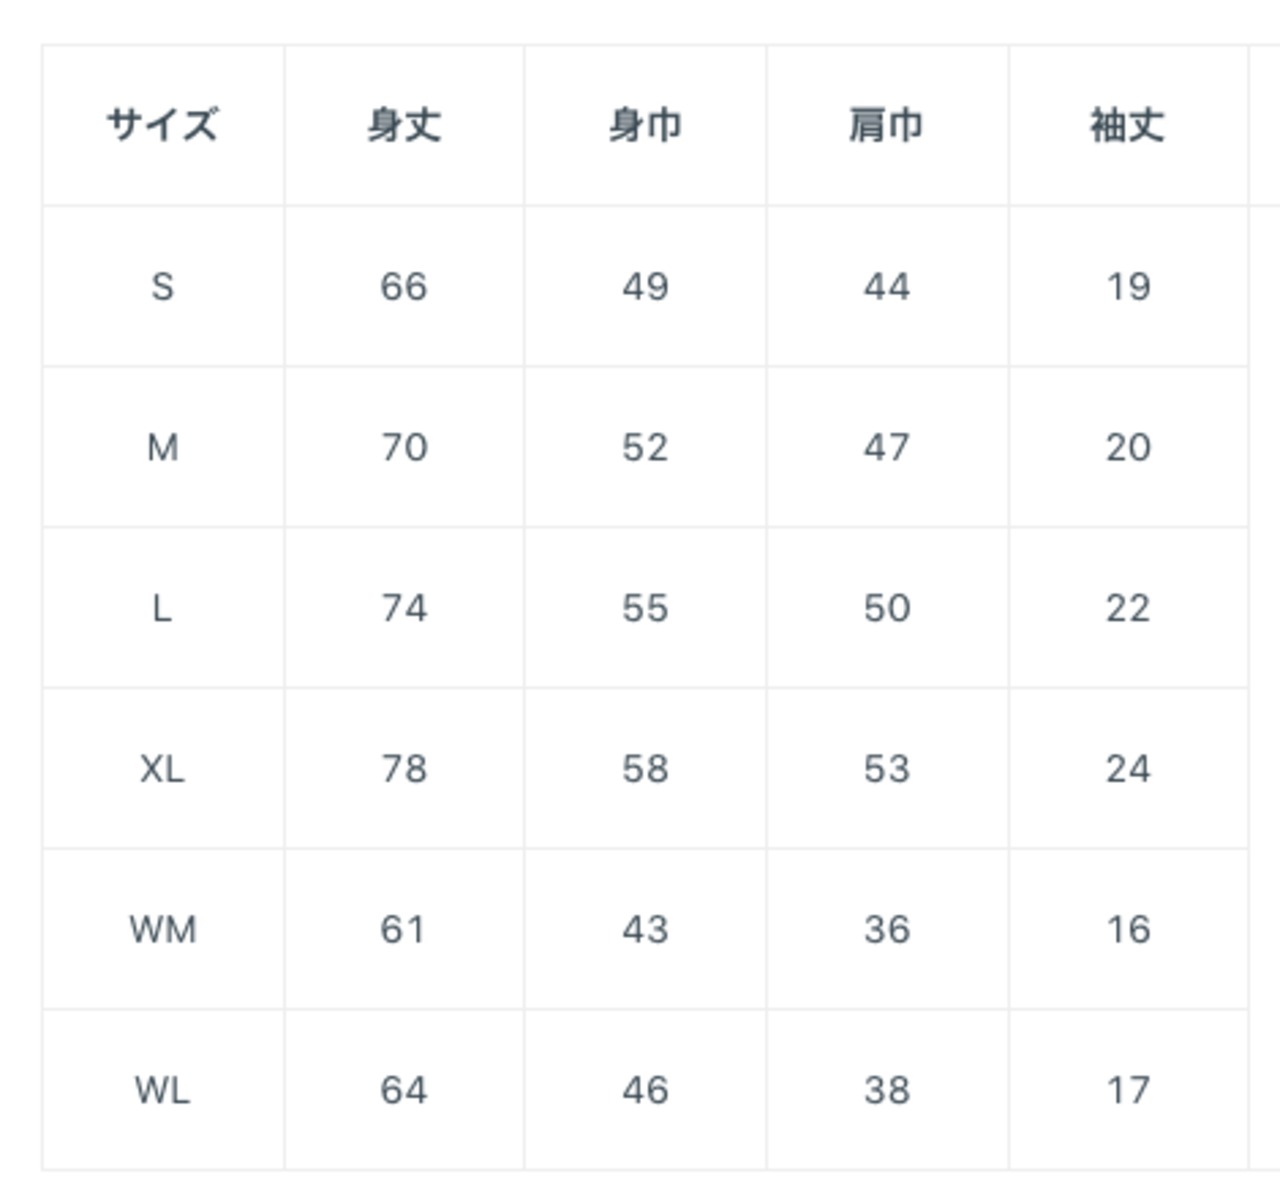Select the WM size row label
The height and width of the screenshot is (1204, 1280).
coord(162,930)
